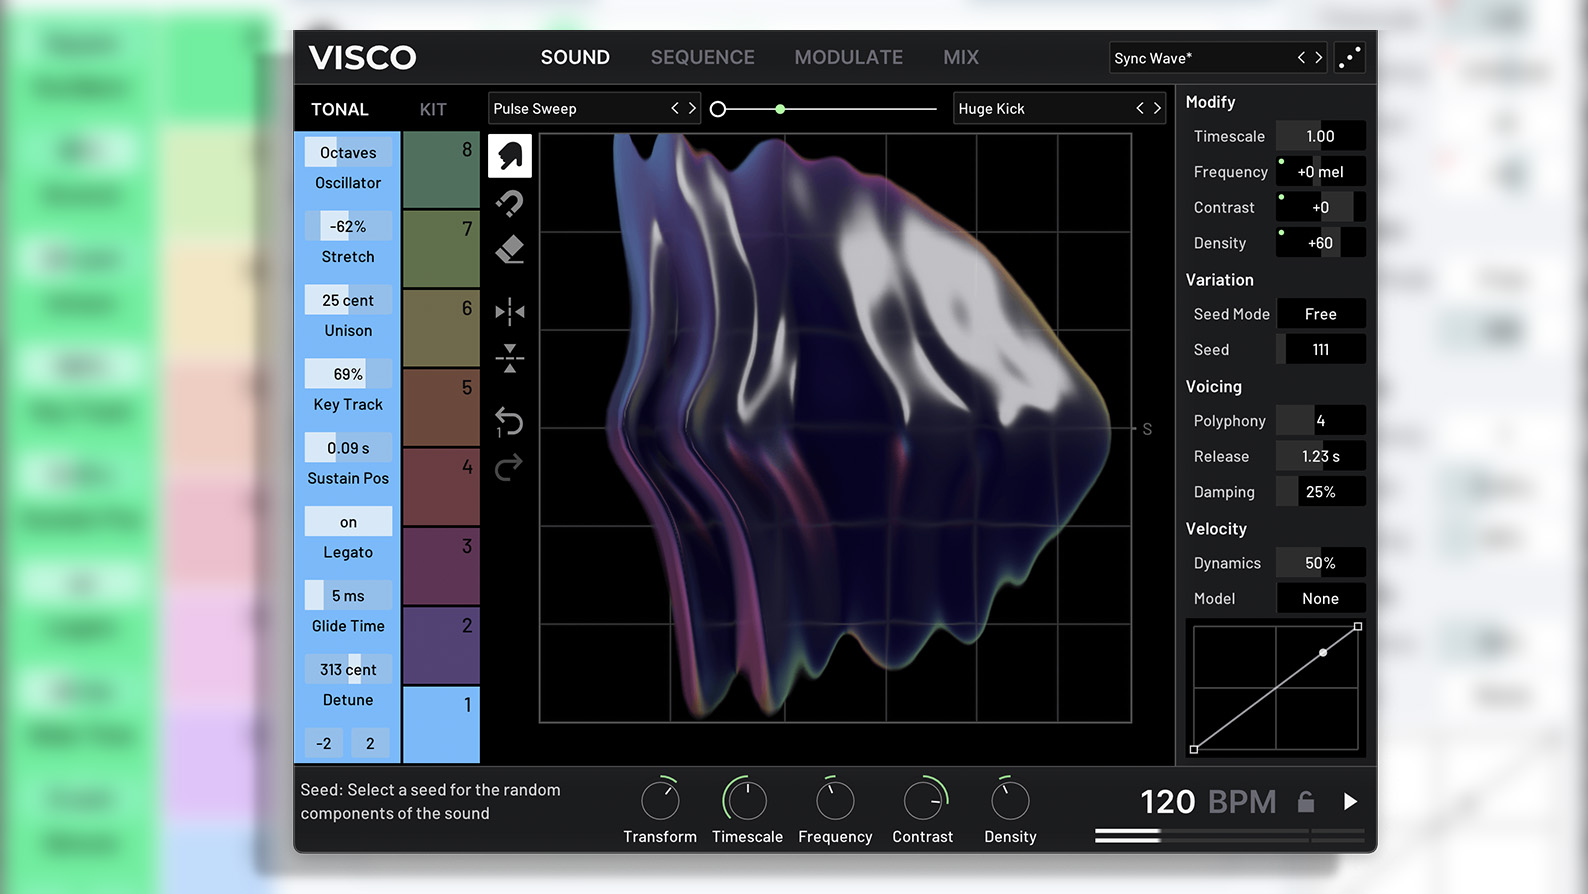
Task: Open the Octaves oscillator dropdown
Action: [x=348, y=152]
